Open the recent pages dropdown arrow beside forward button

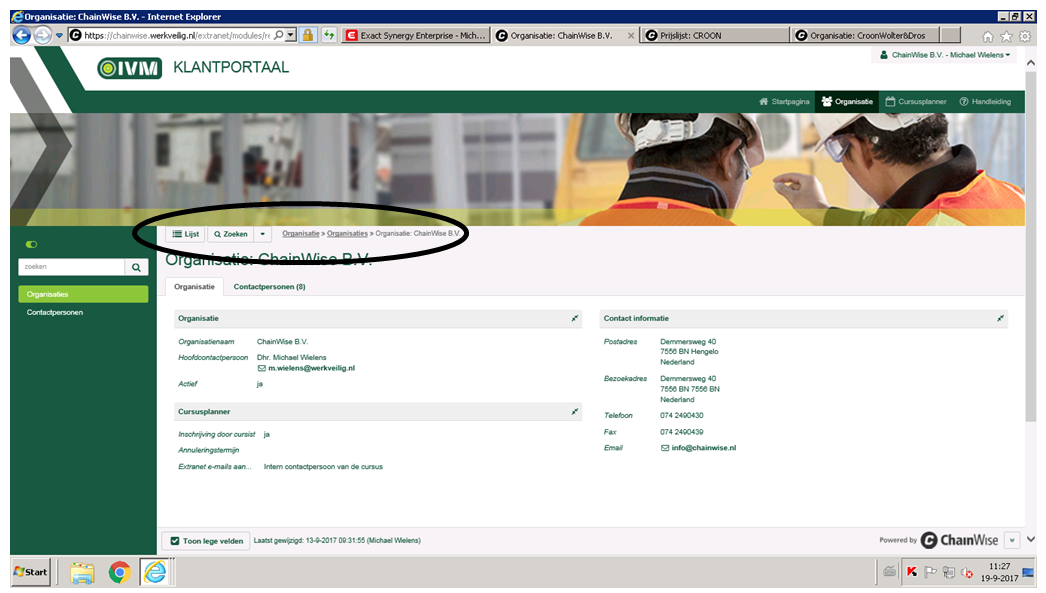[59, 35]
